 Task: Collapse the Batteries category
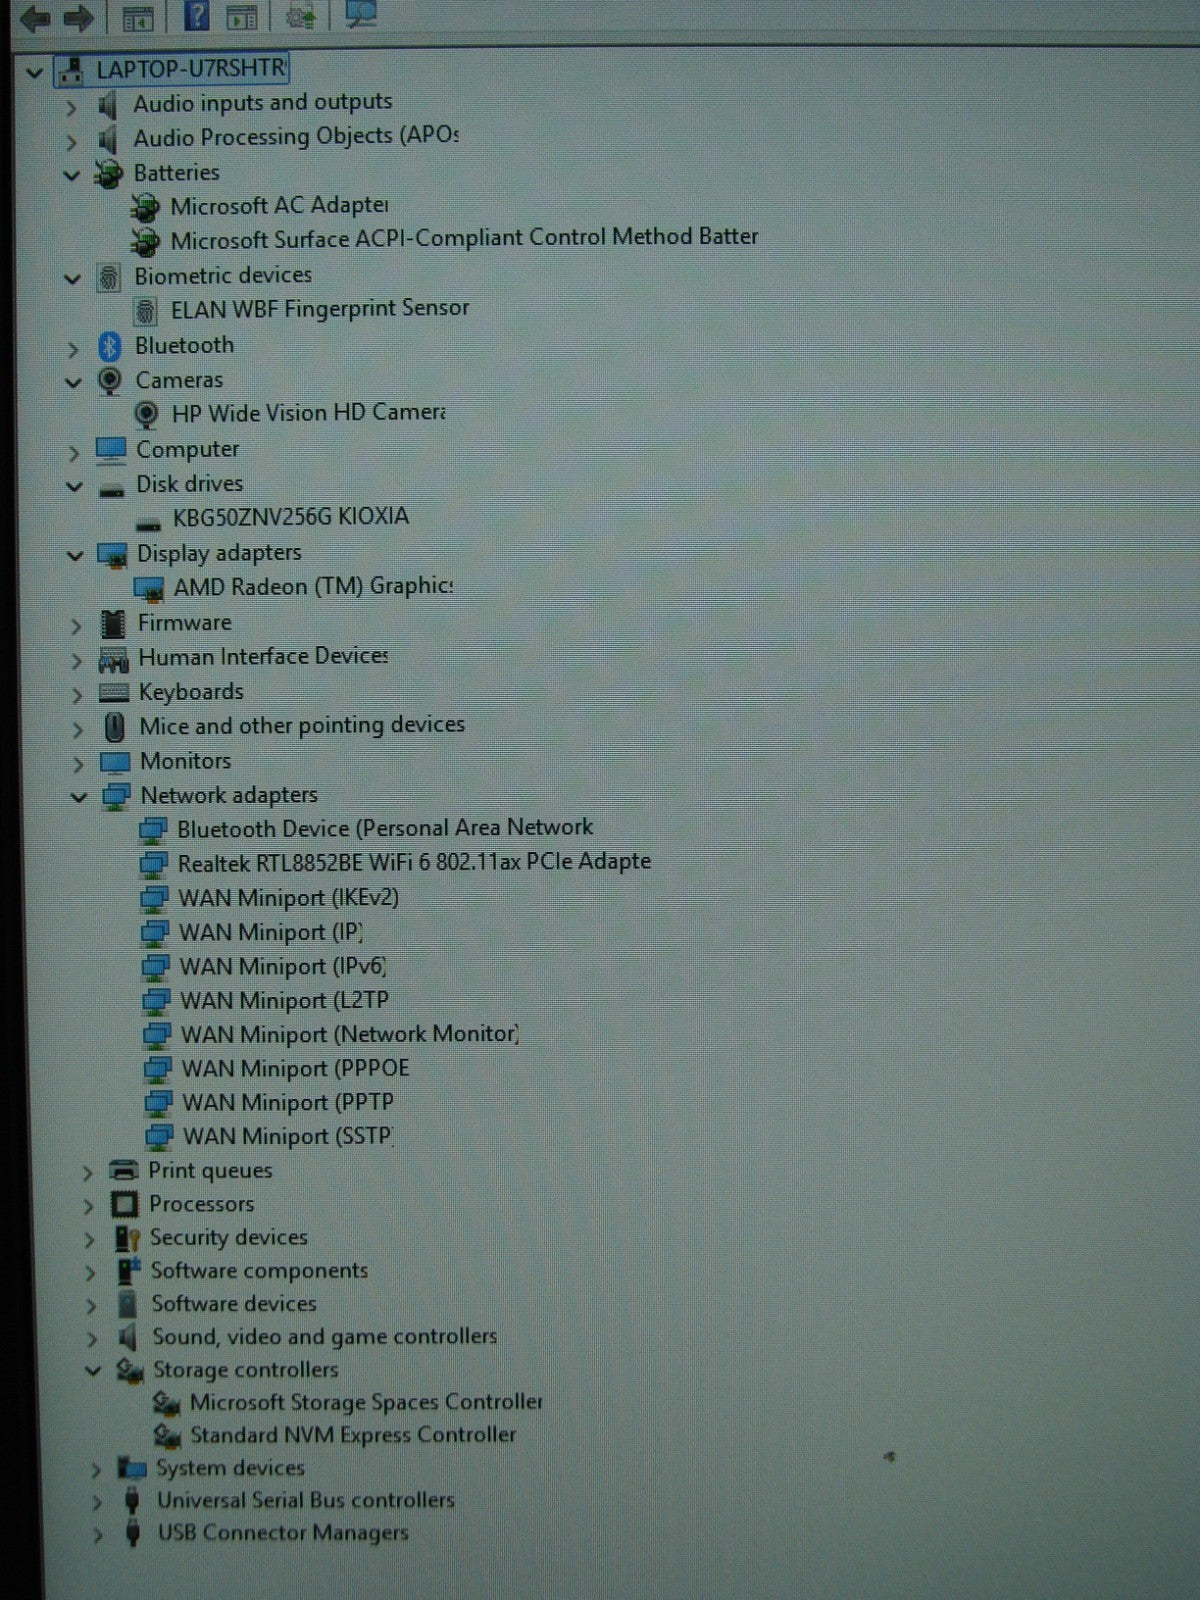(71, 175)
